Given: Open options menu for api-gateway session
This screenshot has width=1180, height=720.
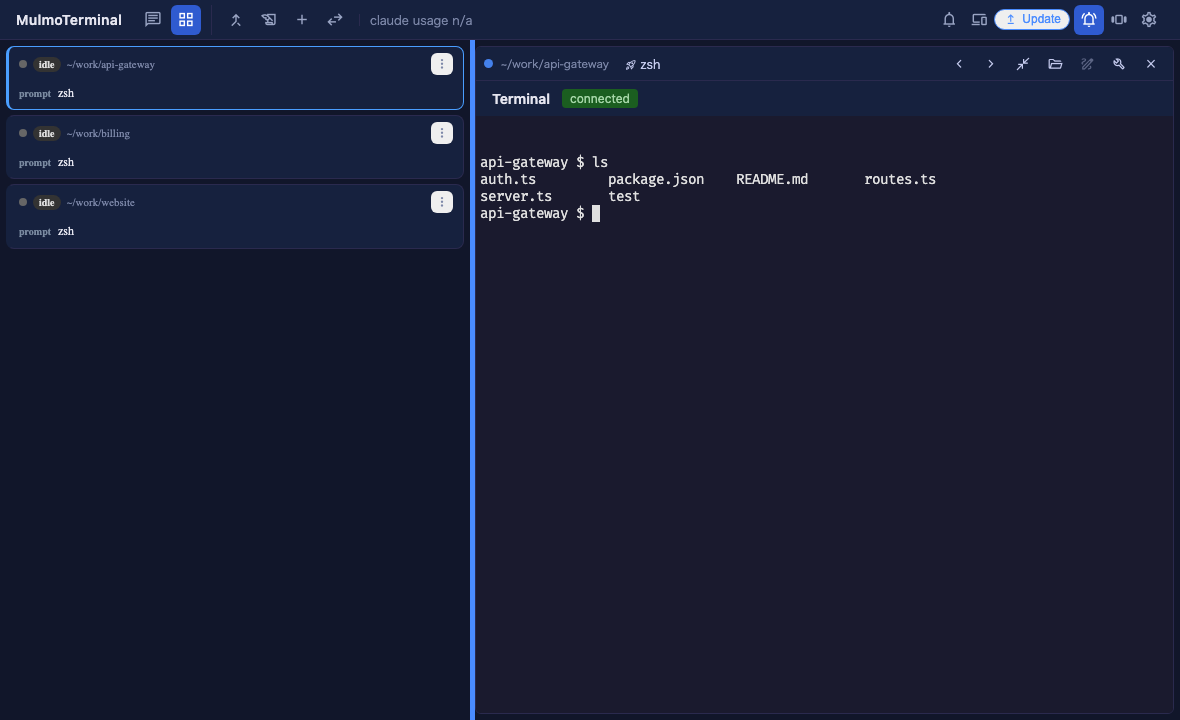Looking at the screenshot, I should (x=442, y=64).
